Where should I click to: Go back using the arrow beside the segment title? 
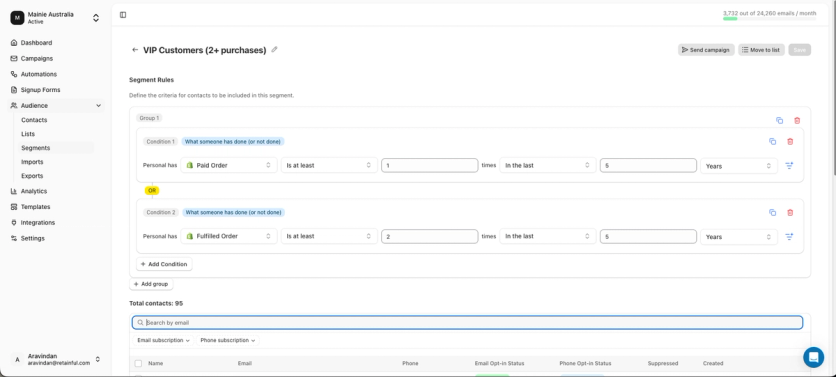pyautogui.click(x=135, y=50)
